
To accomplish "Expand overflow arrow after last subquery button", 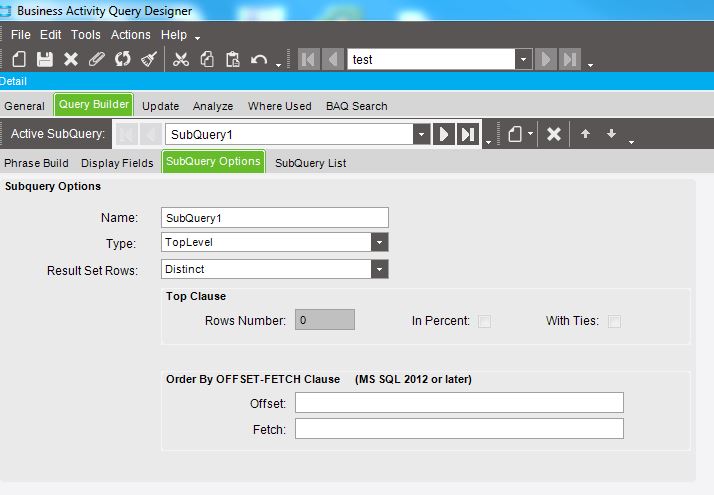I will (489, 142).
